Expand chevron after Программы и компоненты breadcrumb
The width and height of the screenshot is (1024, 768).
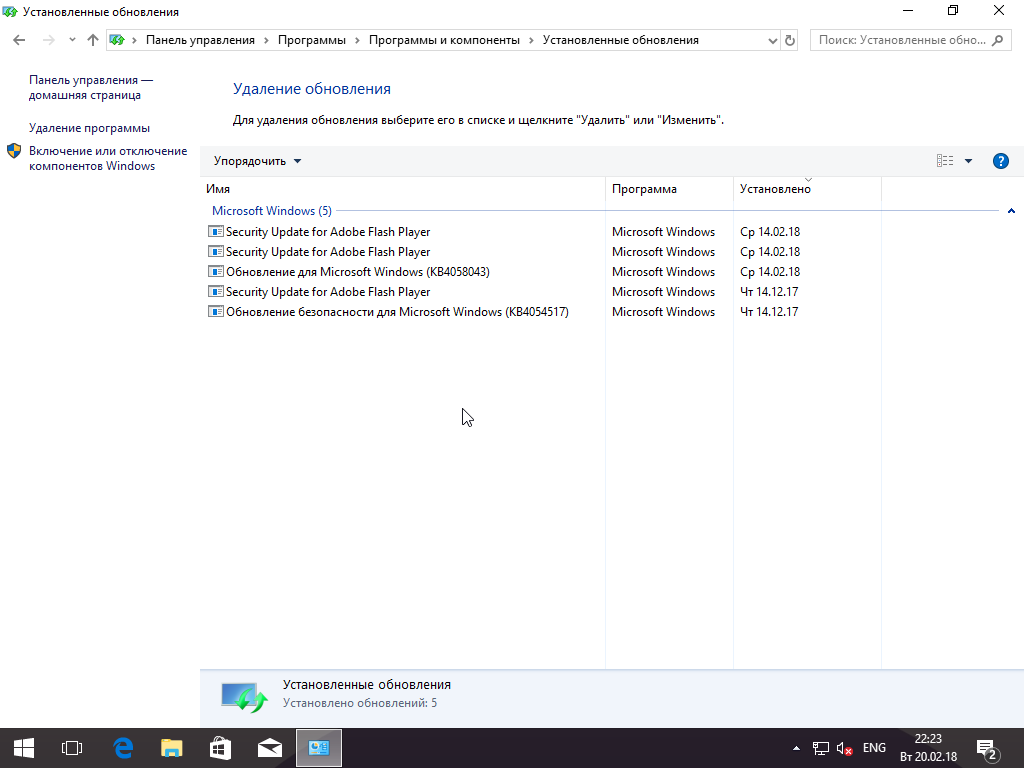click(x=531, y=40)
